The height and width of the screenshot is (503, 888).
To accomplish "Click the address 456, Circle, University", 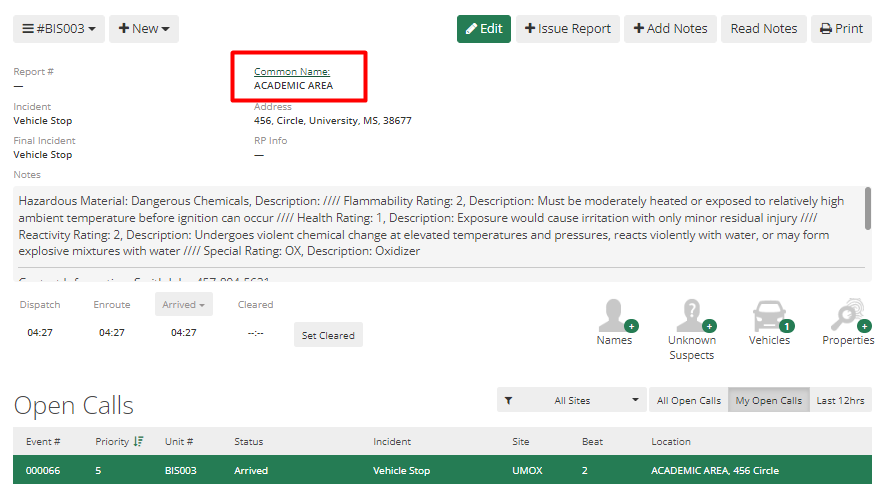I will (x=332, y=121).
